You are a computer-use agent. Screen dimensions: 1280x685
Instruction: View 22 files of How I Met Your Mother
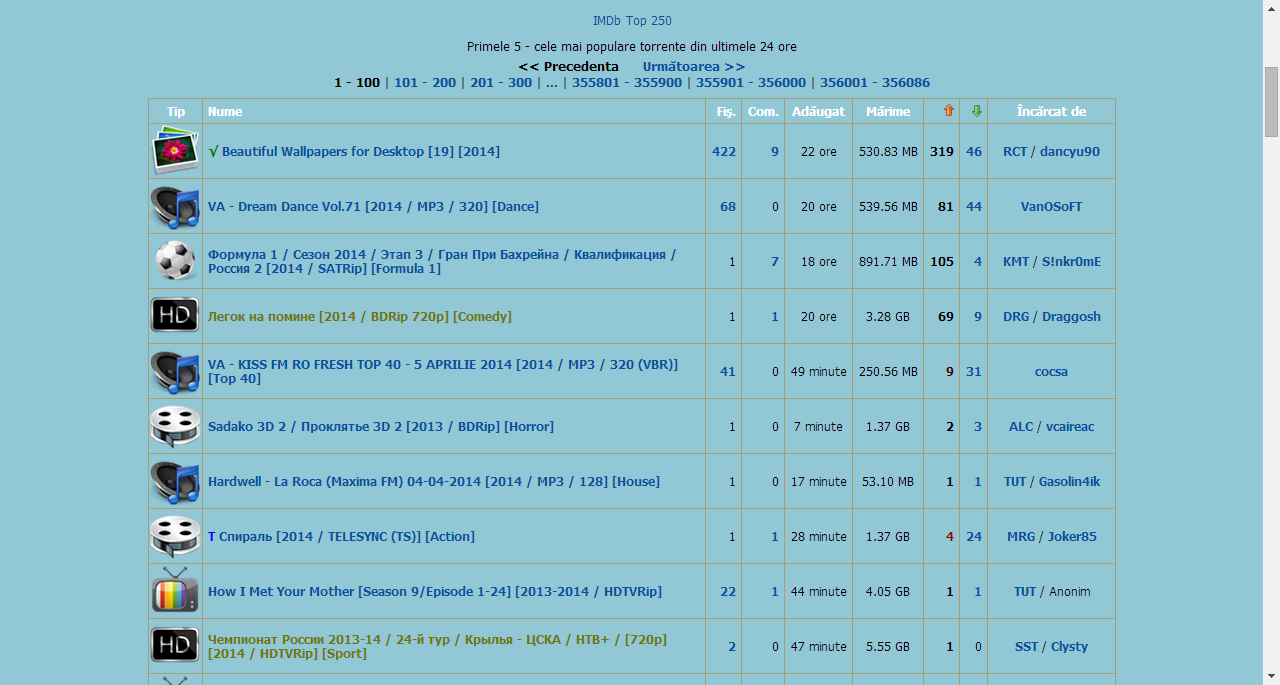coord(728,591)
